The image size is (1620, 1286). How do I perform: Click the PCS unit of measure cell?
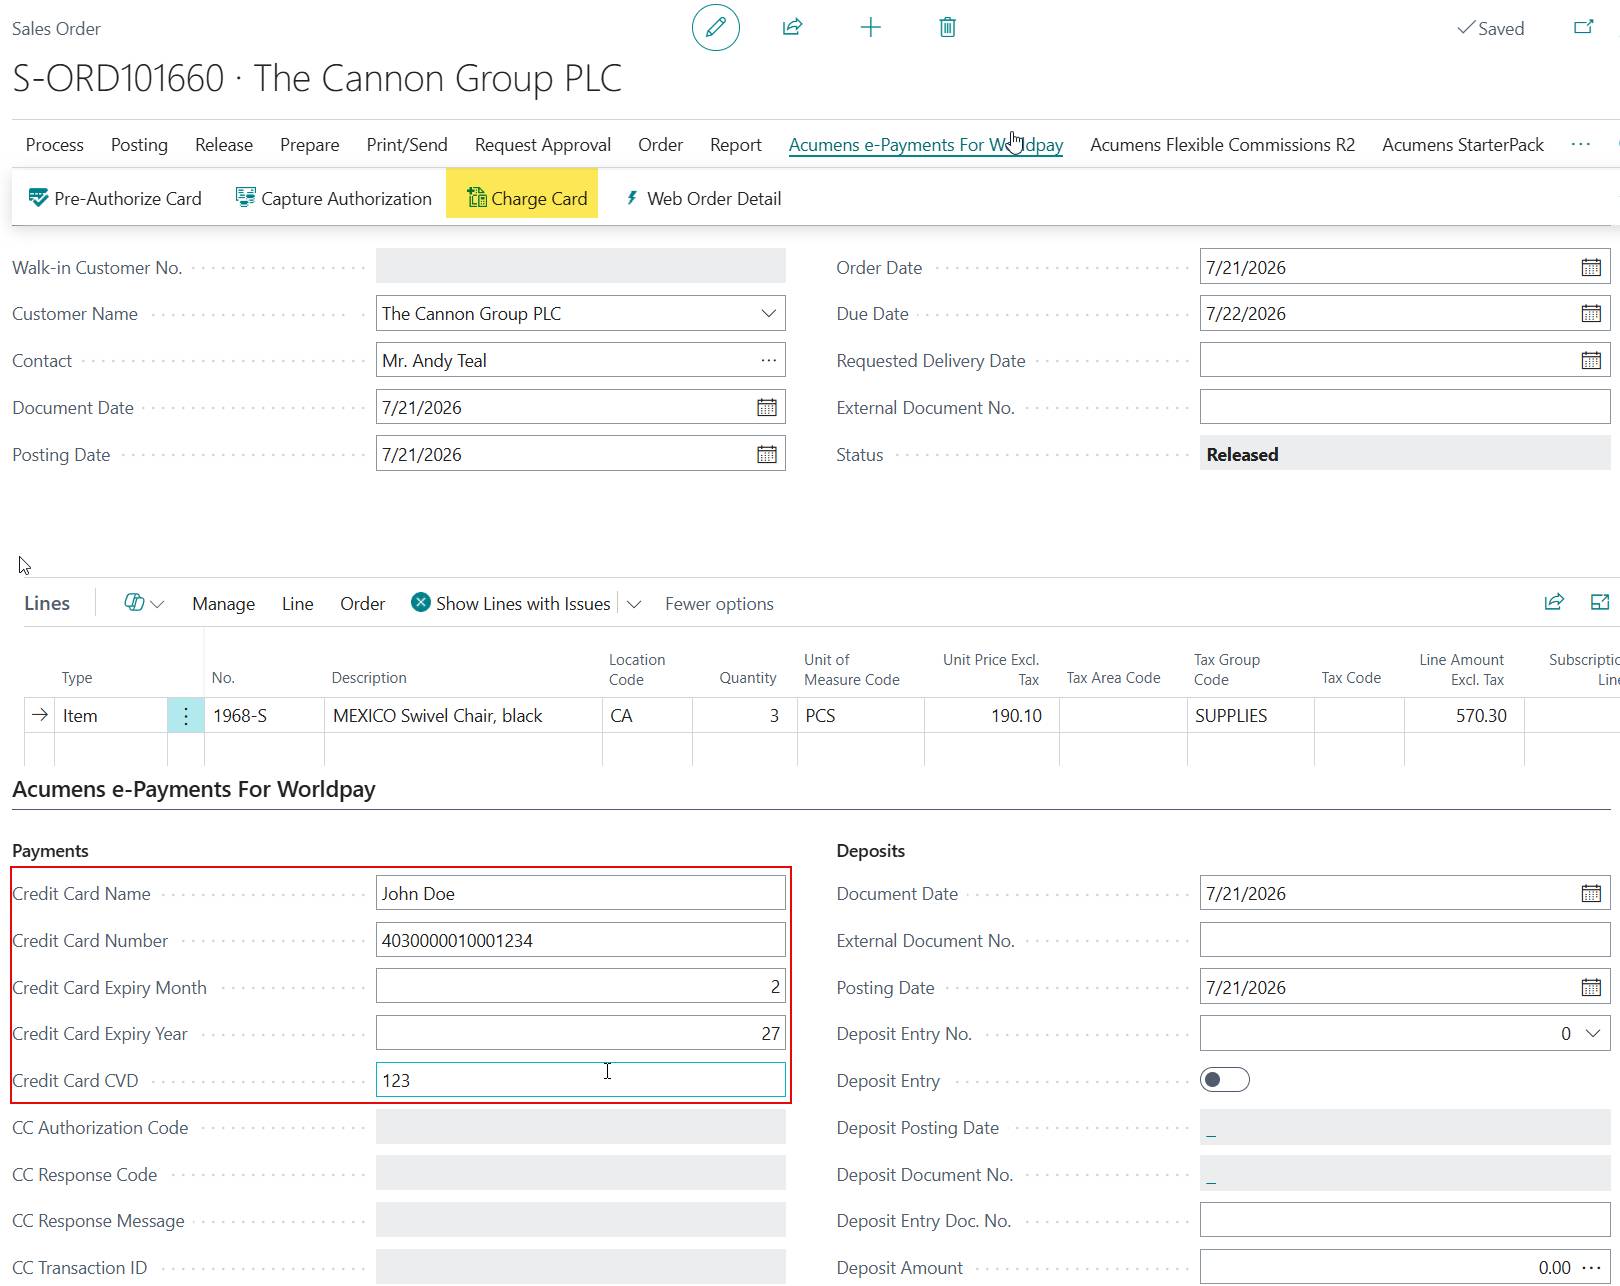[861, 716]
